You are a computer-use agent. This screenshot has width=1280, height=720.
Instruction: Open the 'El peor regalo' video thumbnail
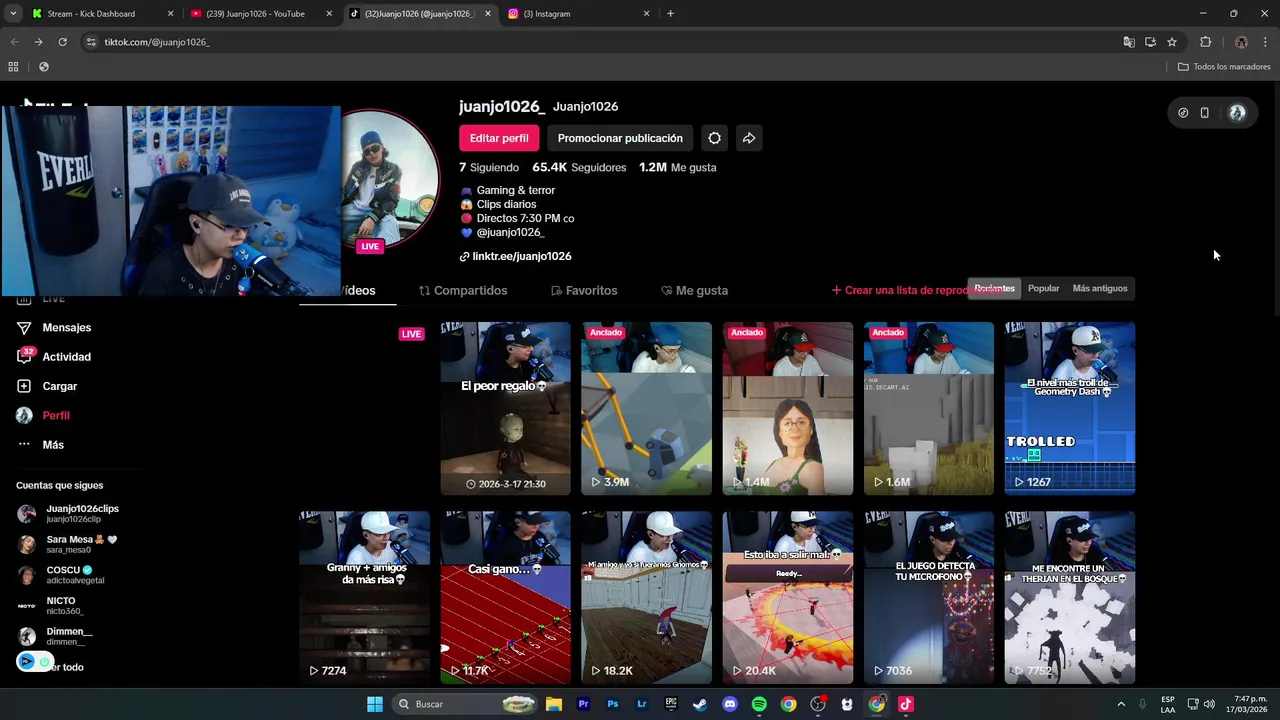pos(505,408)
